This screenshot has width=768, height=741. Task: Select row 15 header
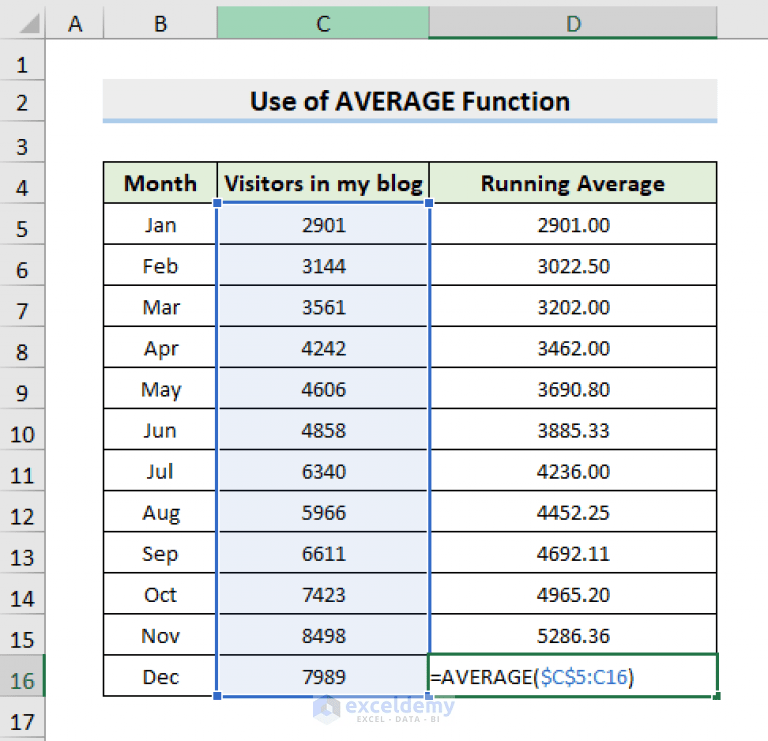(22, 635)
